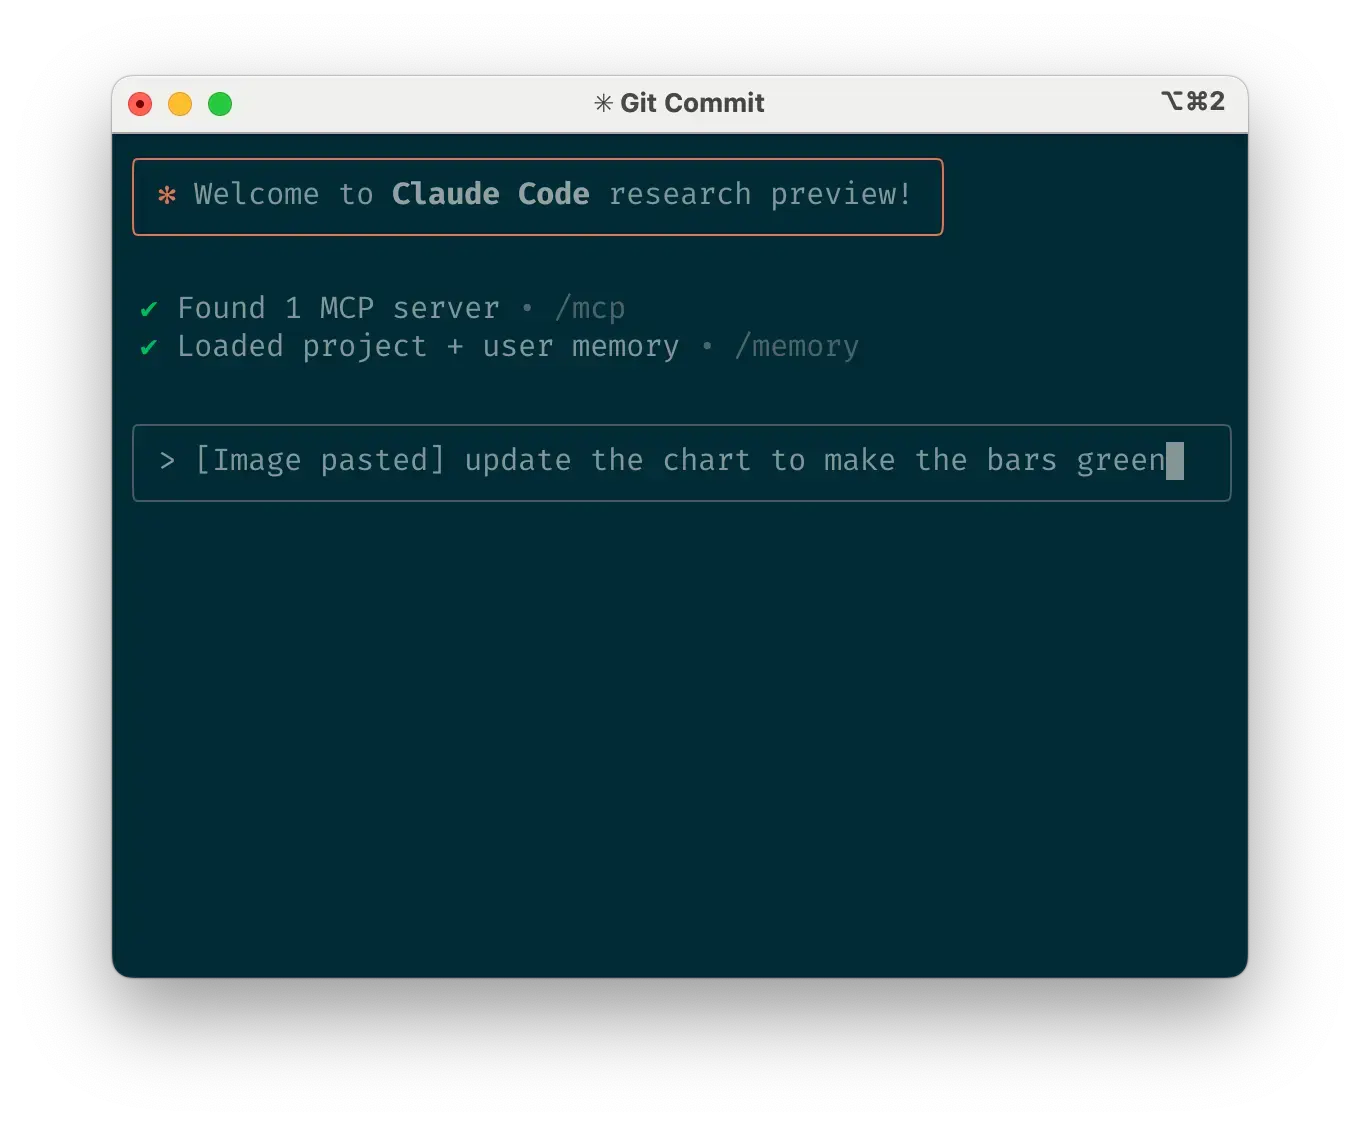Select the [Image pasted] attachment chip
Screen dimensions: 1360x1126
click(319, 461)
